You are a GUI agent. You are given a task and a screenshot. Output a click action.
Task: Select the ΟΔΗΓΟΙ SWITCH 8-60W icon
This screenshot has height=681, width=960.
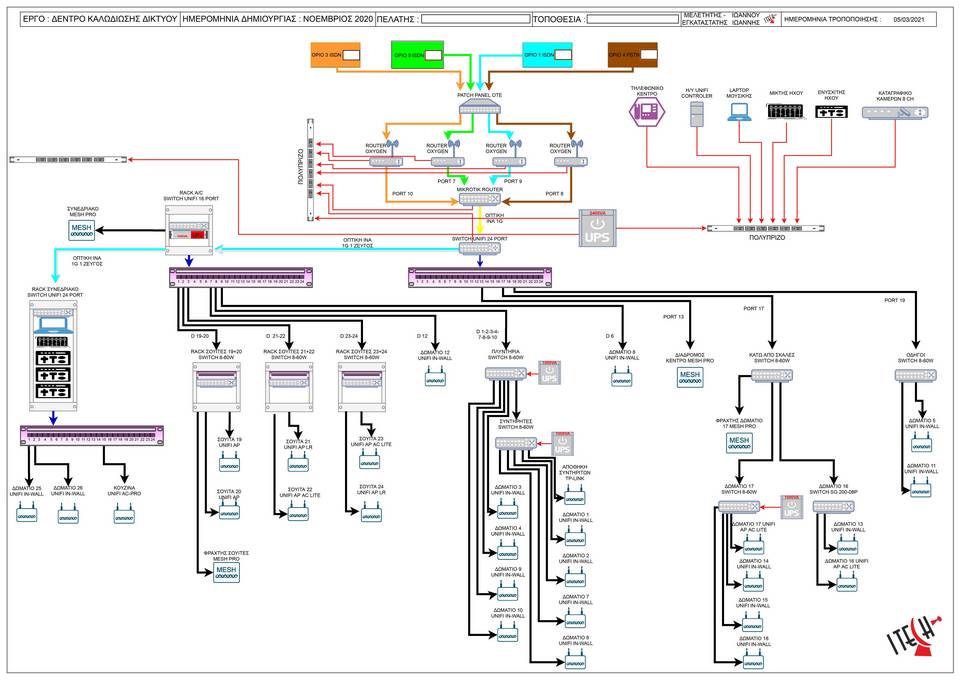tap(915, 376)
